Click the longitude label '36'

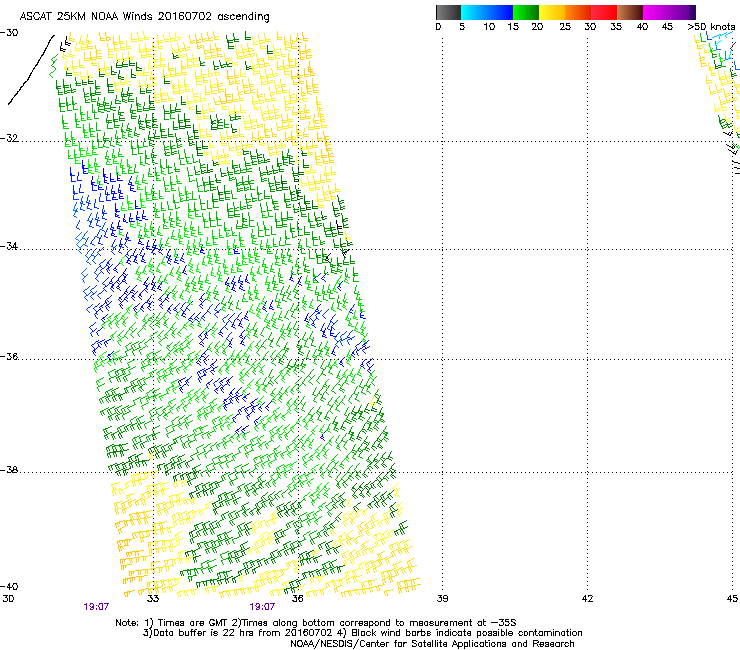297,599
